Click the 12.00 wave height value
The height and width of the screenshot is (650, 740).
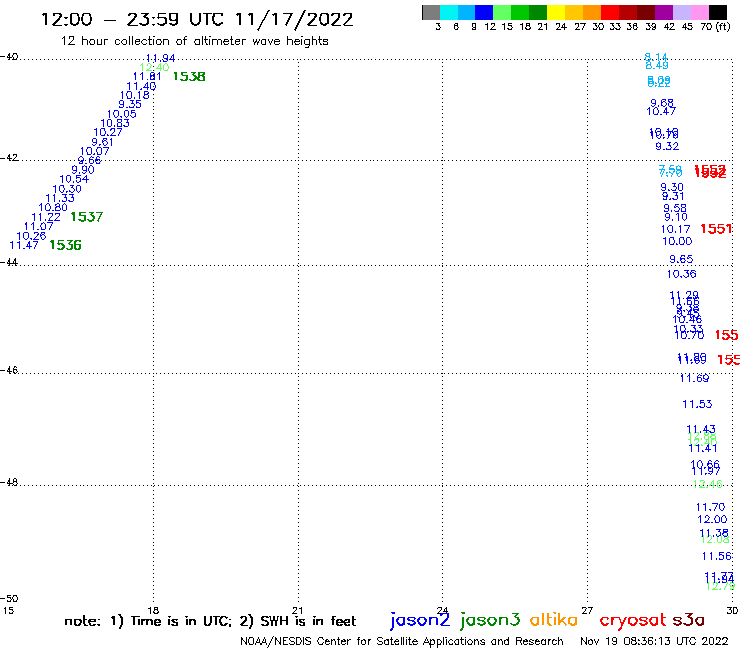tap(712, 519)
